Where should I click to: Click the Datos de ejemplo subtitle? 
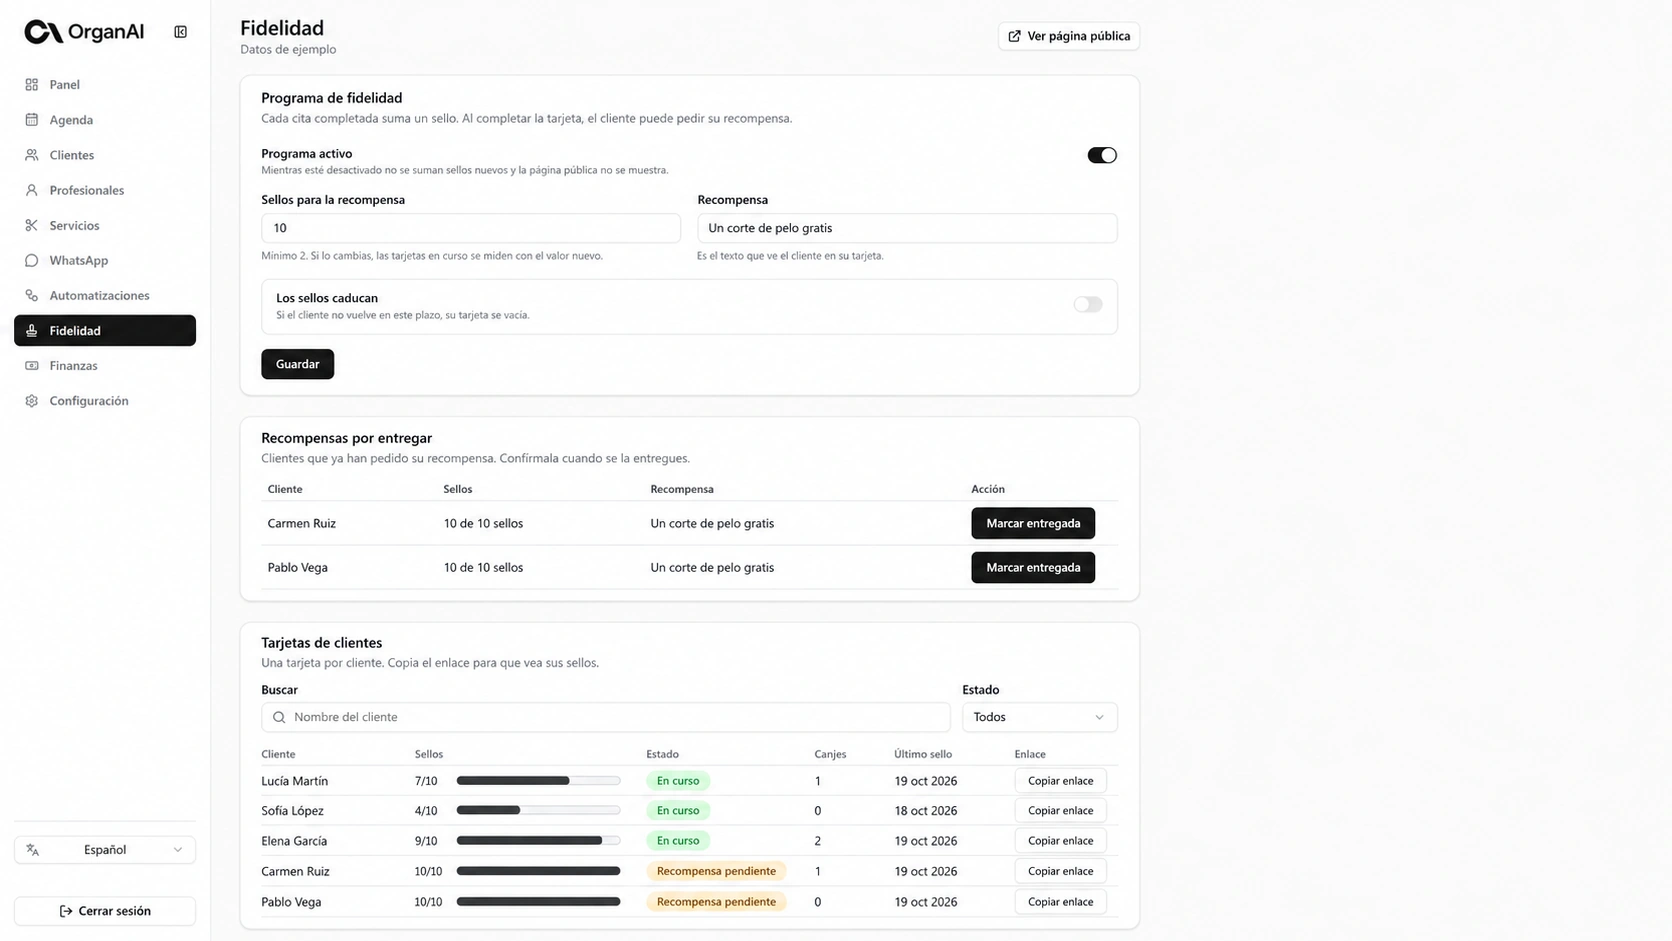pyautogui.click(x=288, y=49)
